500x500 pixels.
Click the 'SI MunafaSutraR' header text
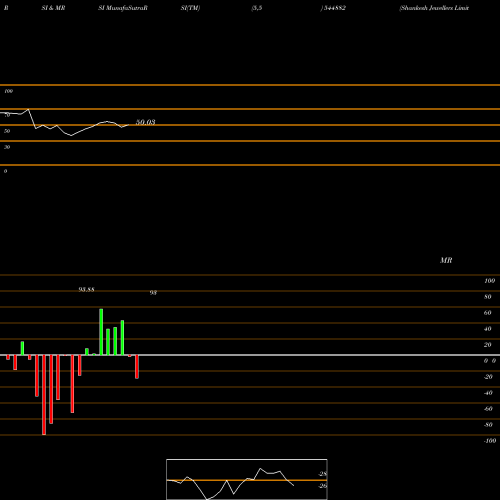click(x=123, y=8)
